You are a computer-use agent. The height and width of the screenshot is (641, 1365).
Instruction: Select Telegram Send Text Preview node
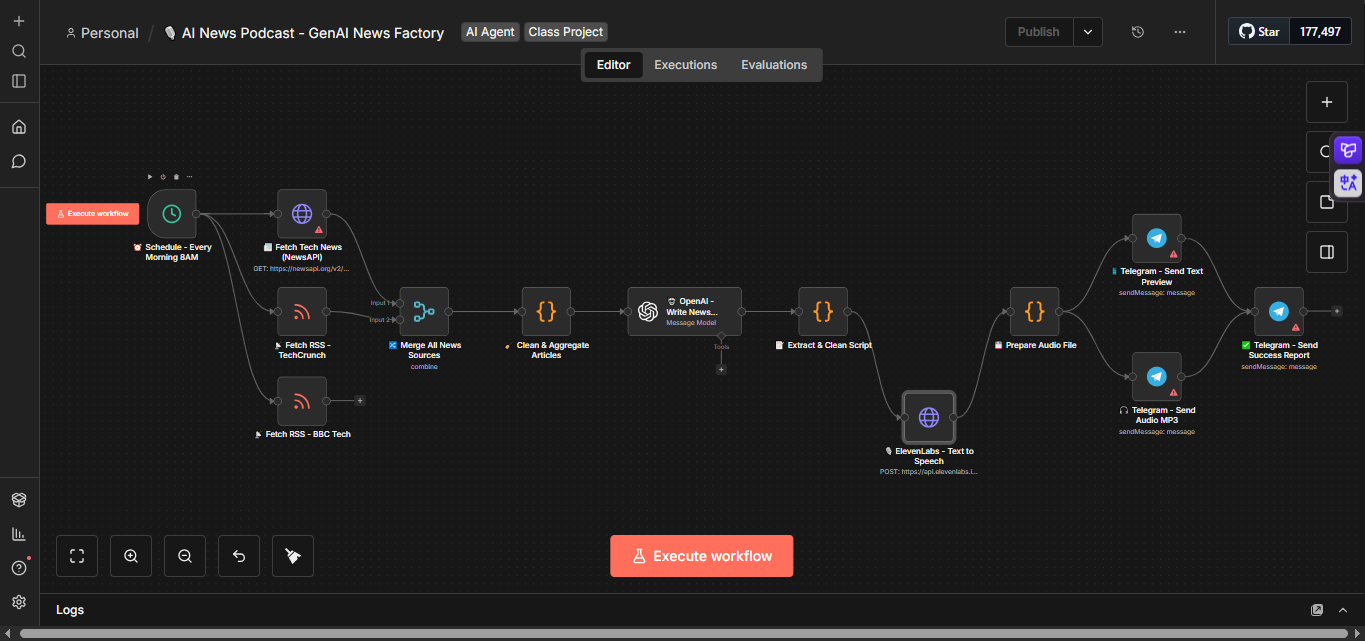coord(1157,238)
